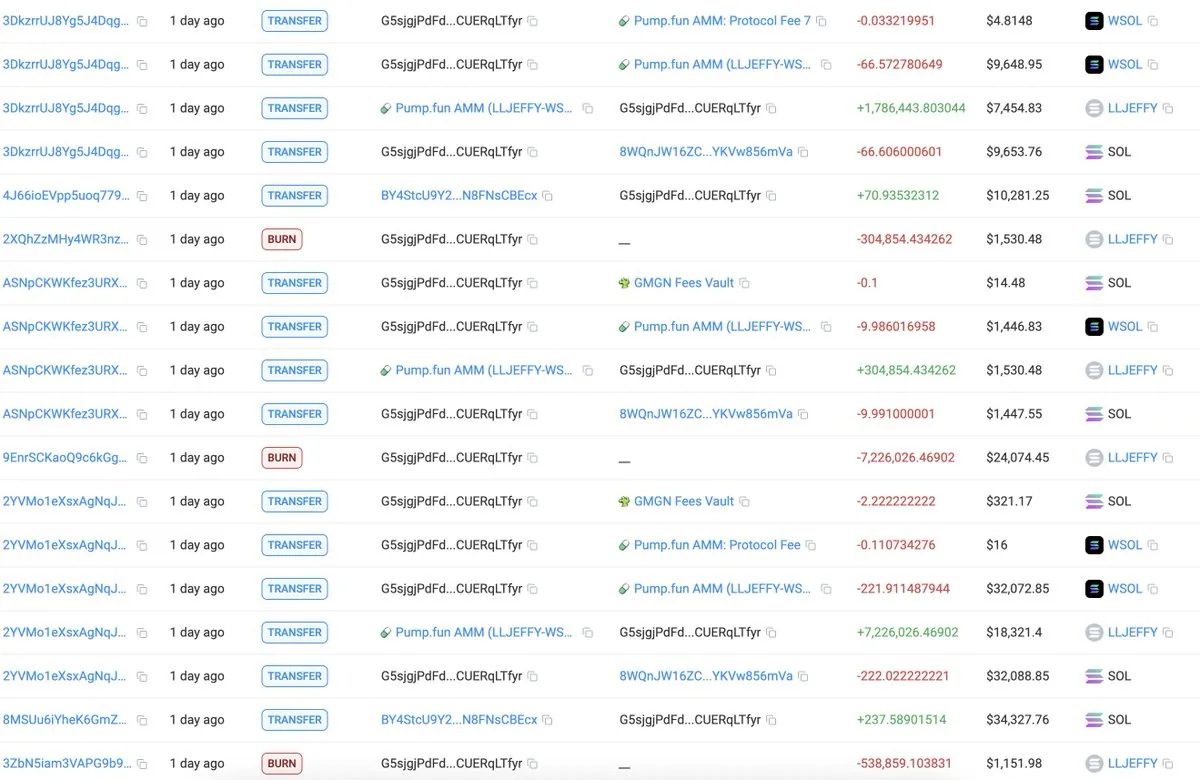Copy GMGN Fees Vault address in -0.1 row
The height and width of the screenshot is (780, 1200).
744,283
